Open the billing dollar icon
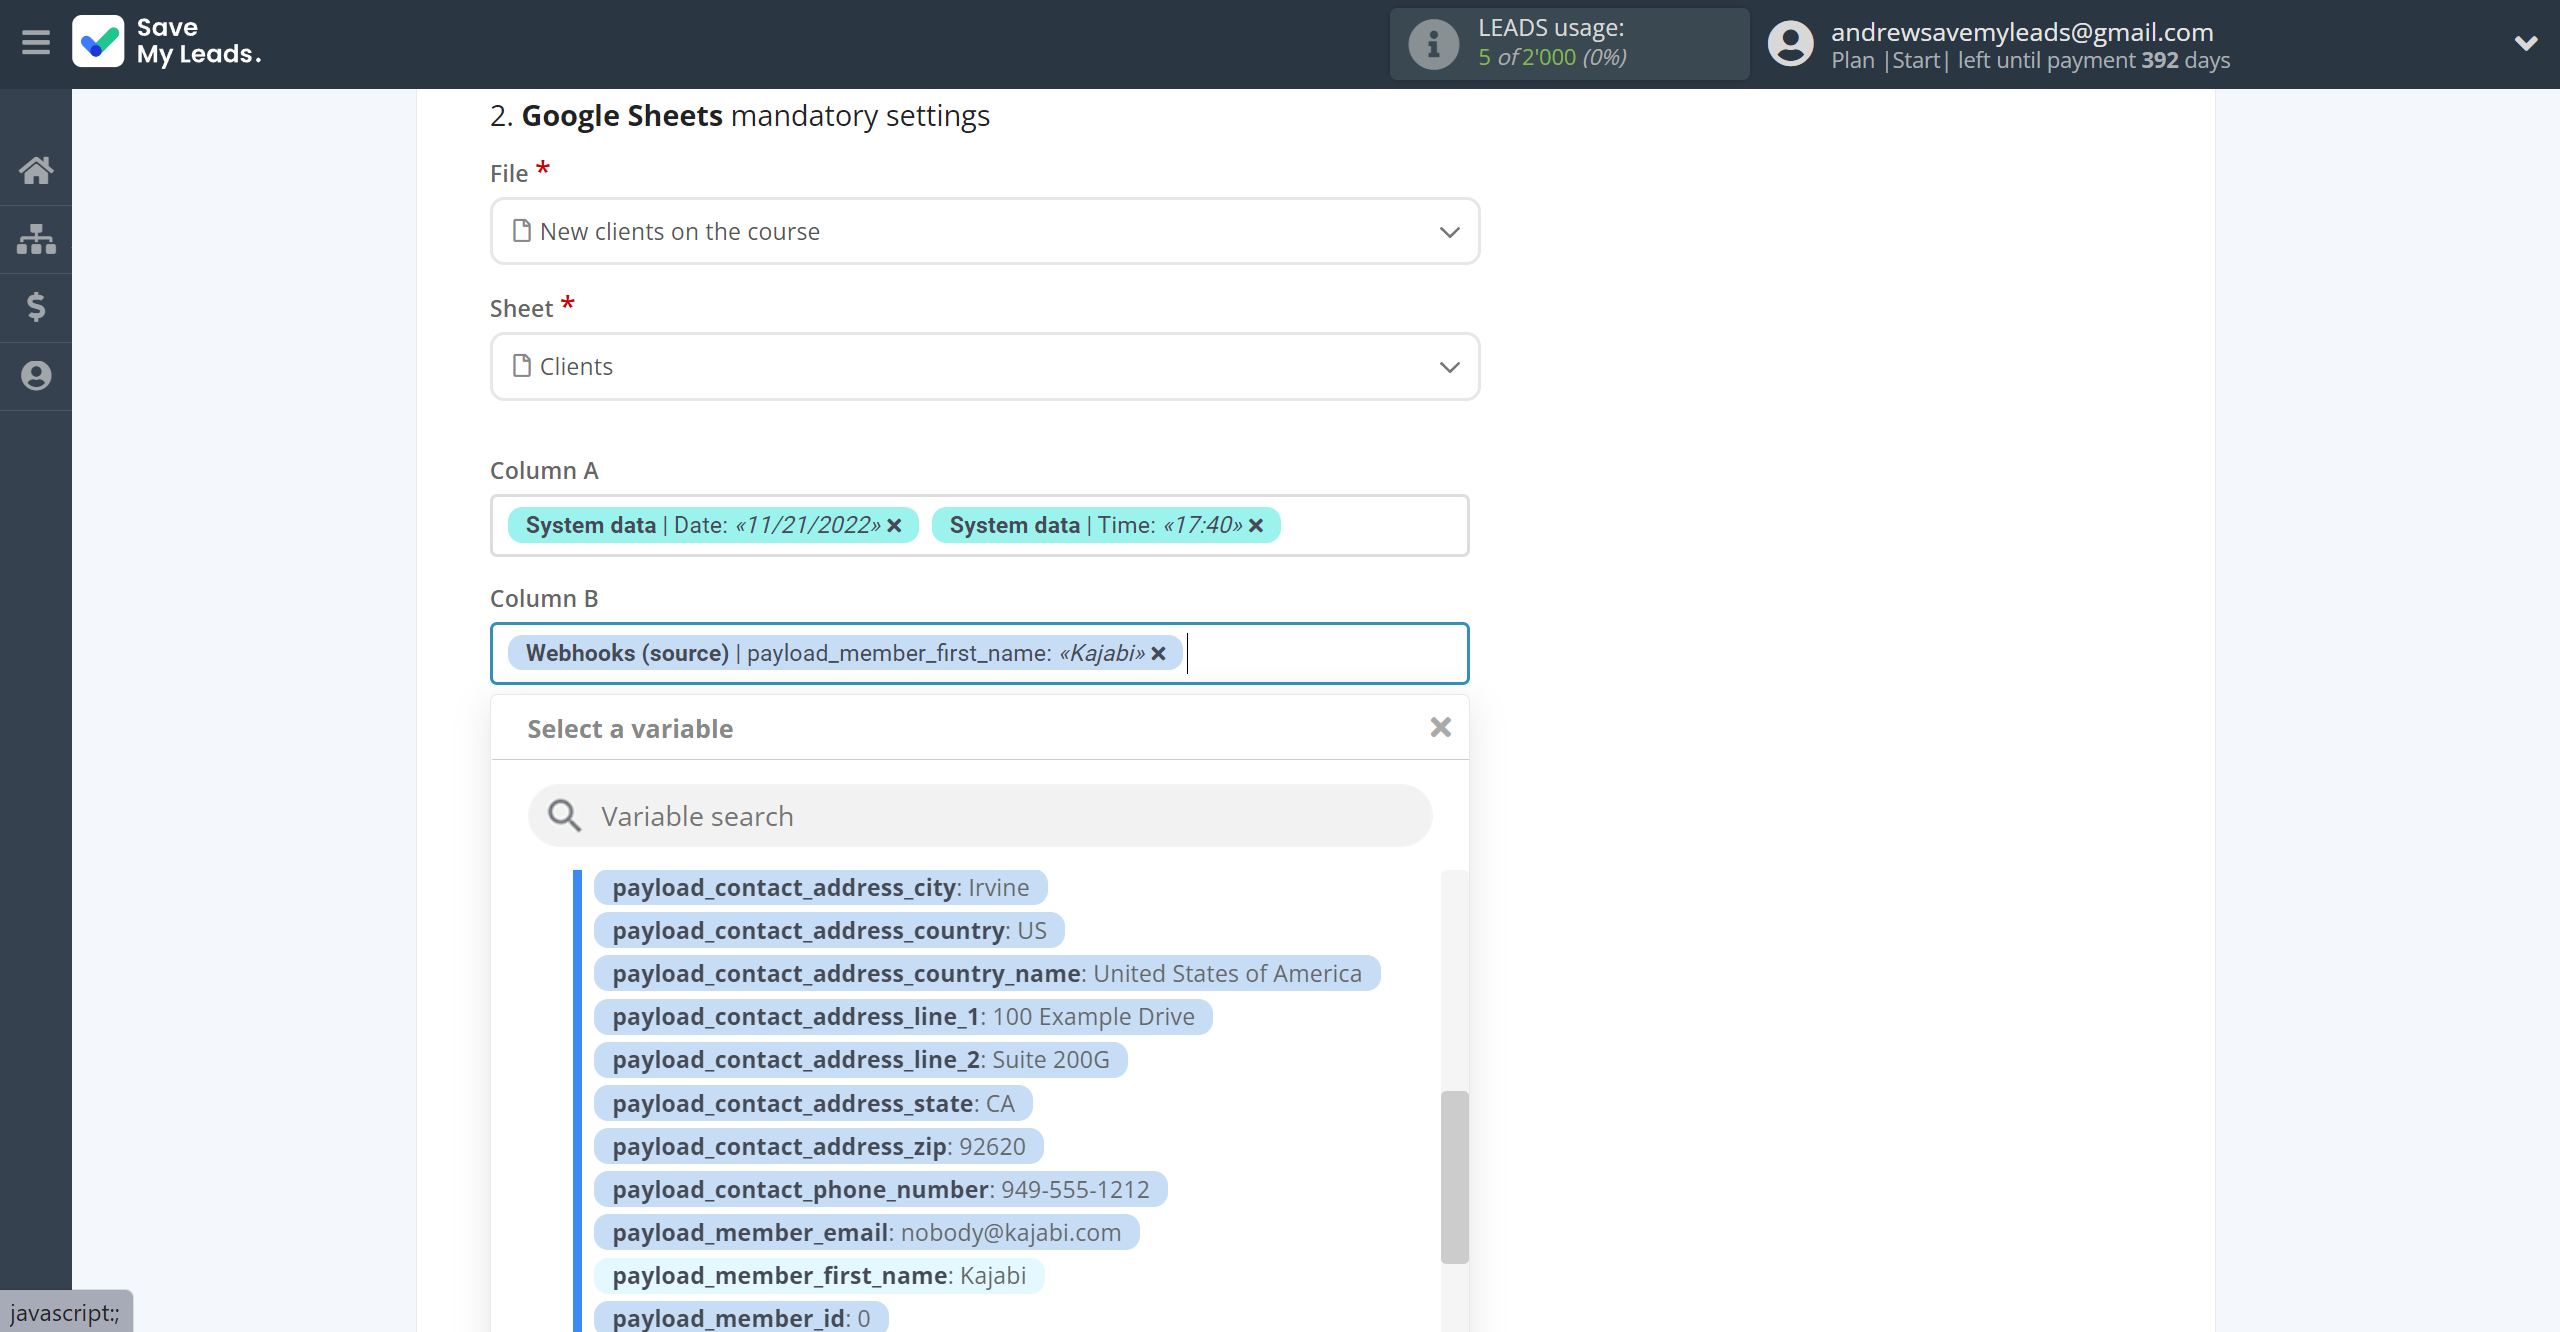2560x1332 pixels. pos(36,307)
